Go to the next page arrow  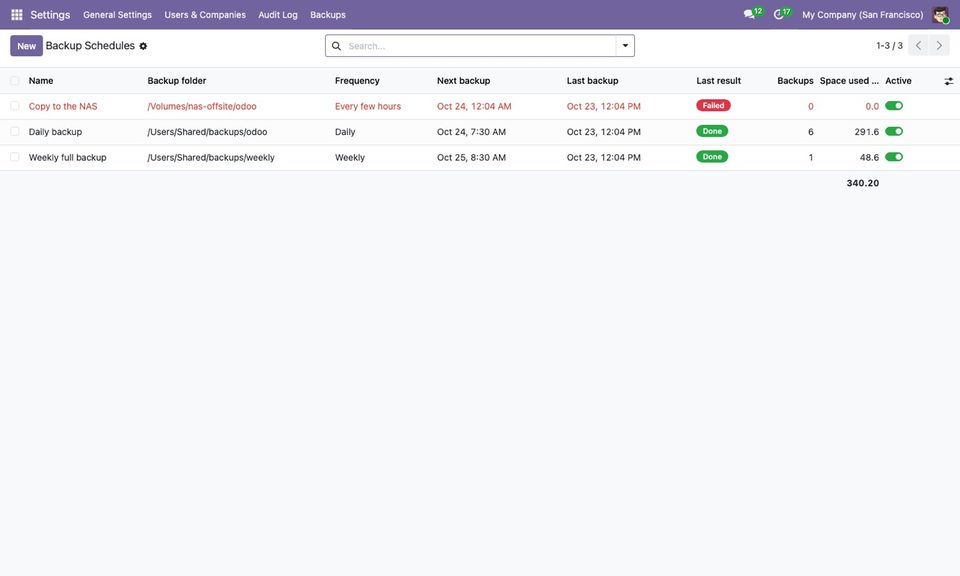(x=939, y=45)
